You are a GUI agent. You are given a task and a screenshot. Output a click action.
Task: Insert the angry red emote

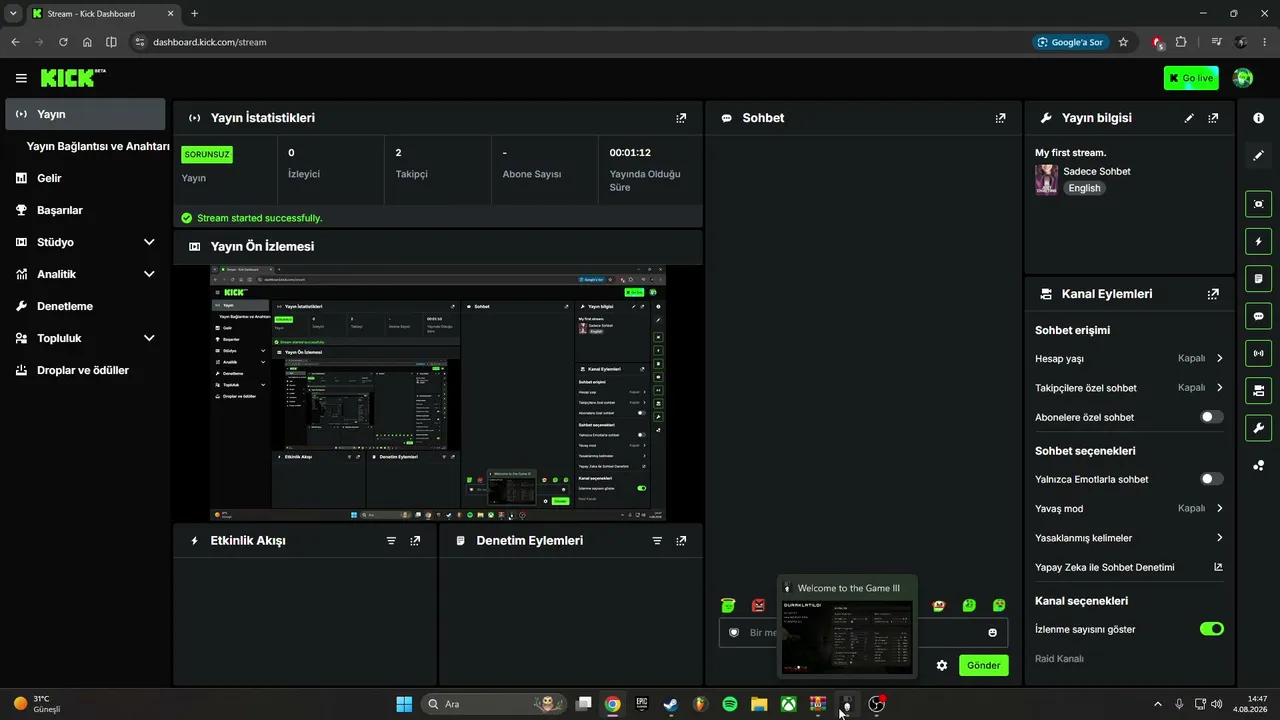coord(758,605)
